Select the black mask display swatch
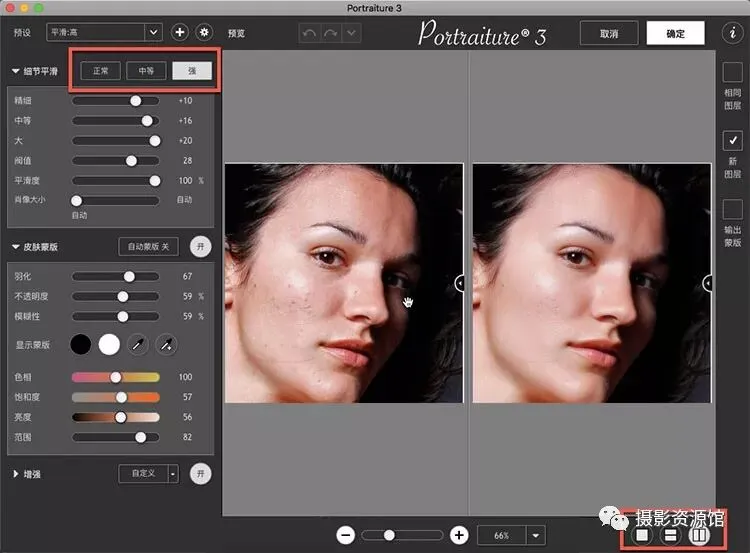The width and height of the screenshot is (750, 553). click(x=80, y=344)
